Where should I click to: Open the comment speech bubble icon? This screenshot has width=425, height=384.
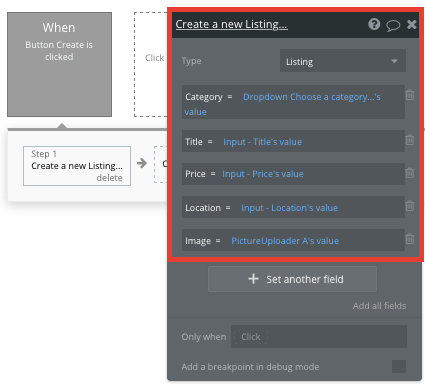click(393, 25)
